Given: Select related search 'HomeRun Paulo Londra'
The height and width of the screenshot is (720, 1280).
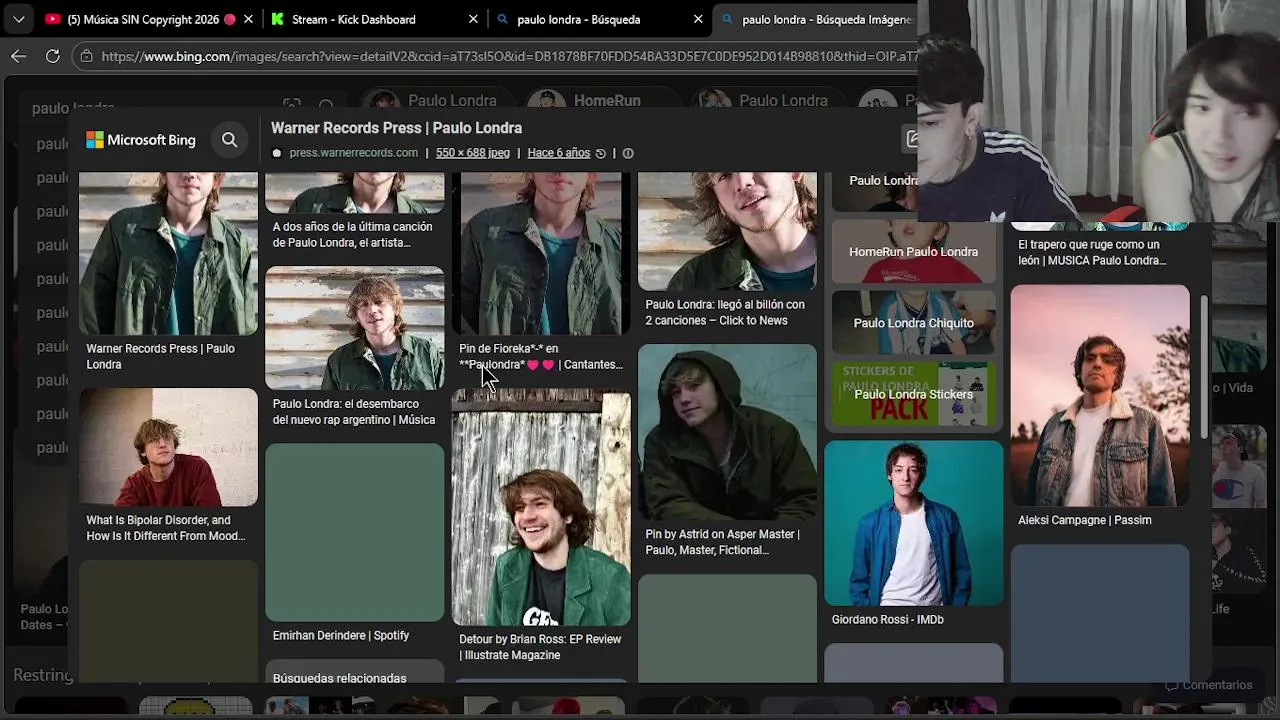Looking at the screenshot, I should [x=913, y=252].
